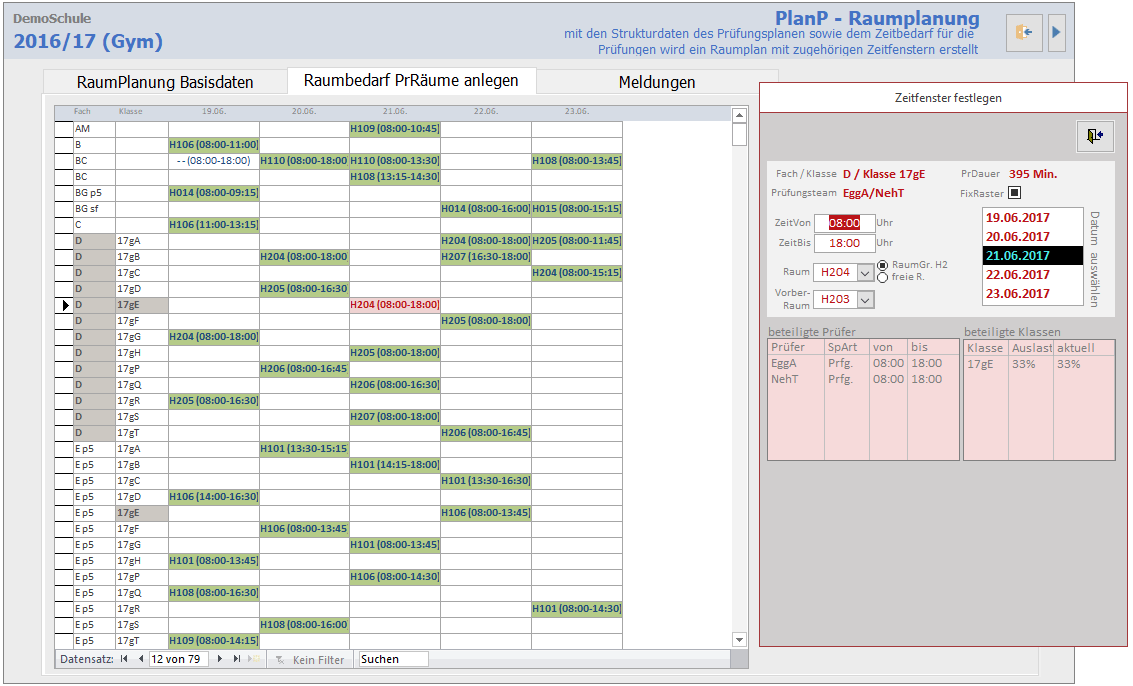Select the RaumGr. H2 radio button
The height and width of the screenshot is (686, 1133).
(x=882, y=264)
